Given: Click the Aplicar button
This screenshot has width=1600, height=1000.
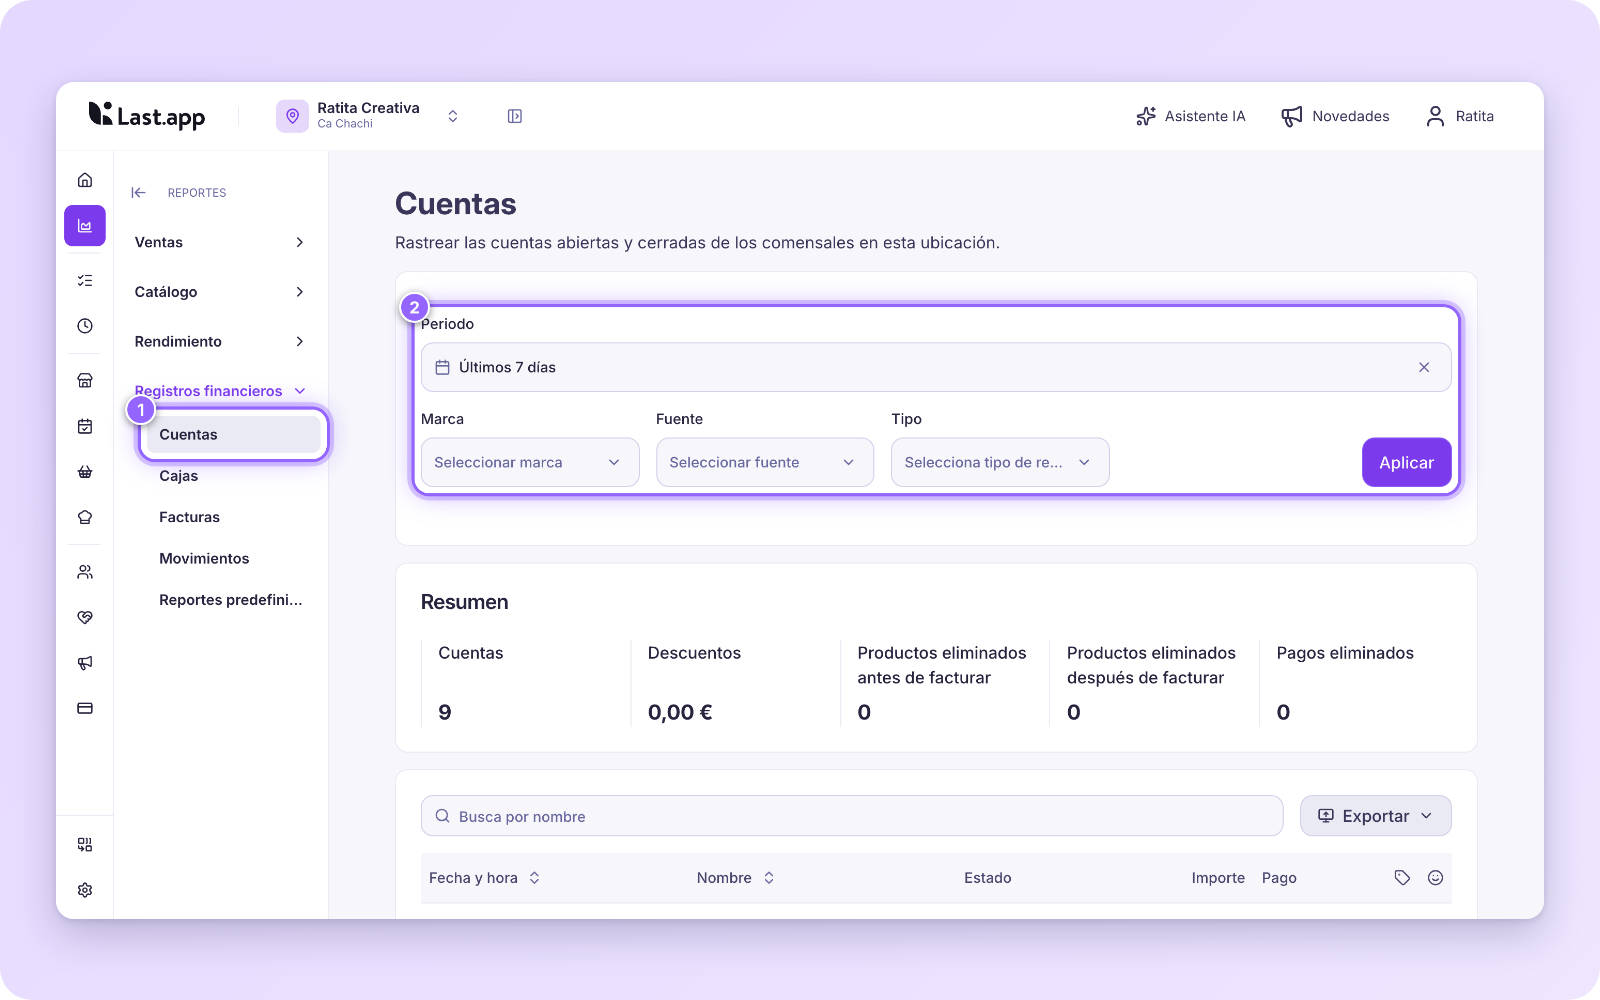Looking at the screenshot, I should (1407, 462).
